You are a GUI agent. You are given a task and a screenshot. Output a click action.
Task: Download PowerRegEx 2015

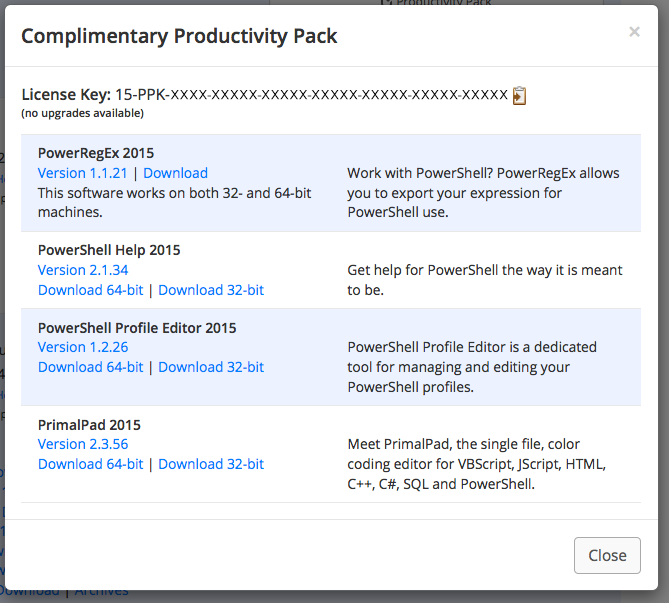[175, 173]
